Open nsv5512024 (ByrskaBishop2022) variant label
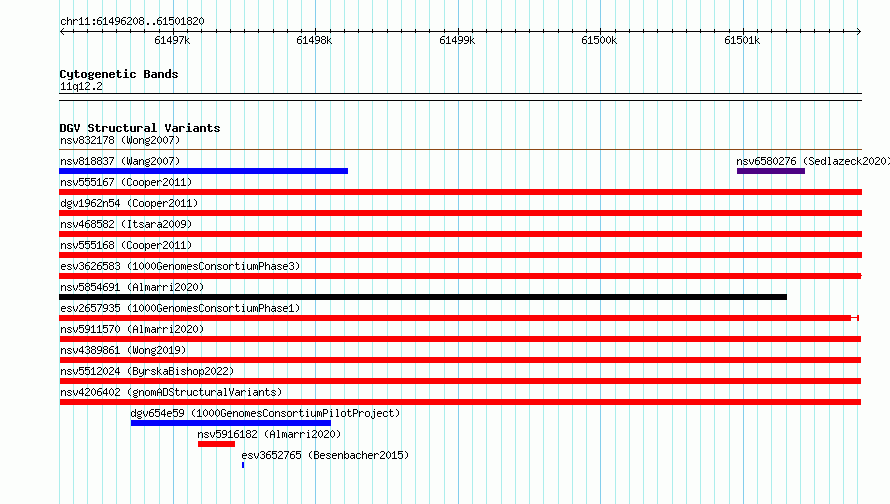890x504 pixels. click(x=147, y=371)
